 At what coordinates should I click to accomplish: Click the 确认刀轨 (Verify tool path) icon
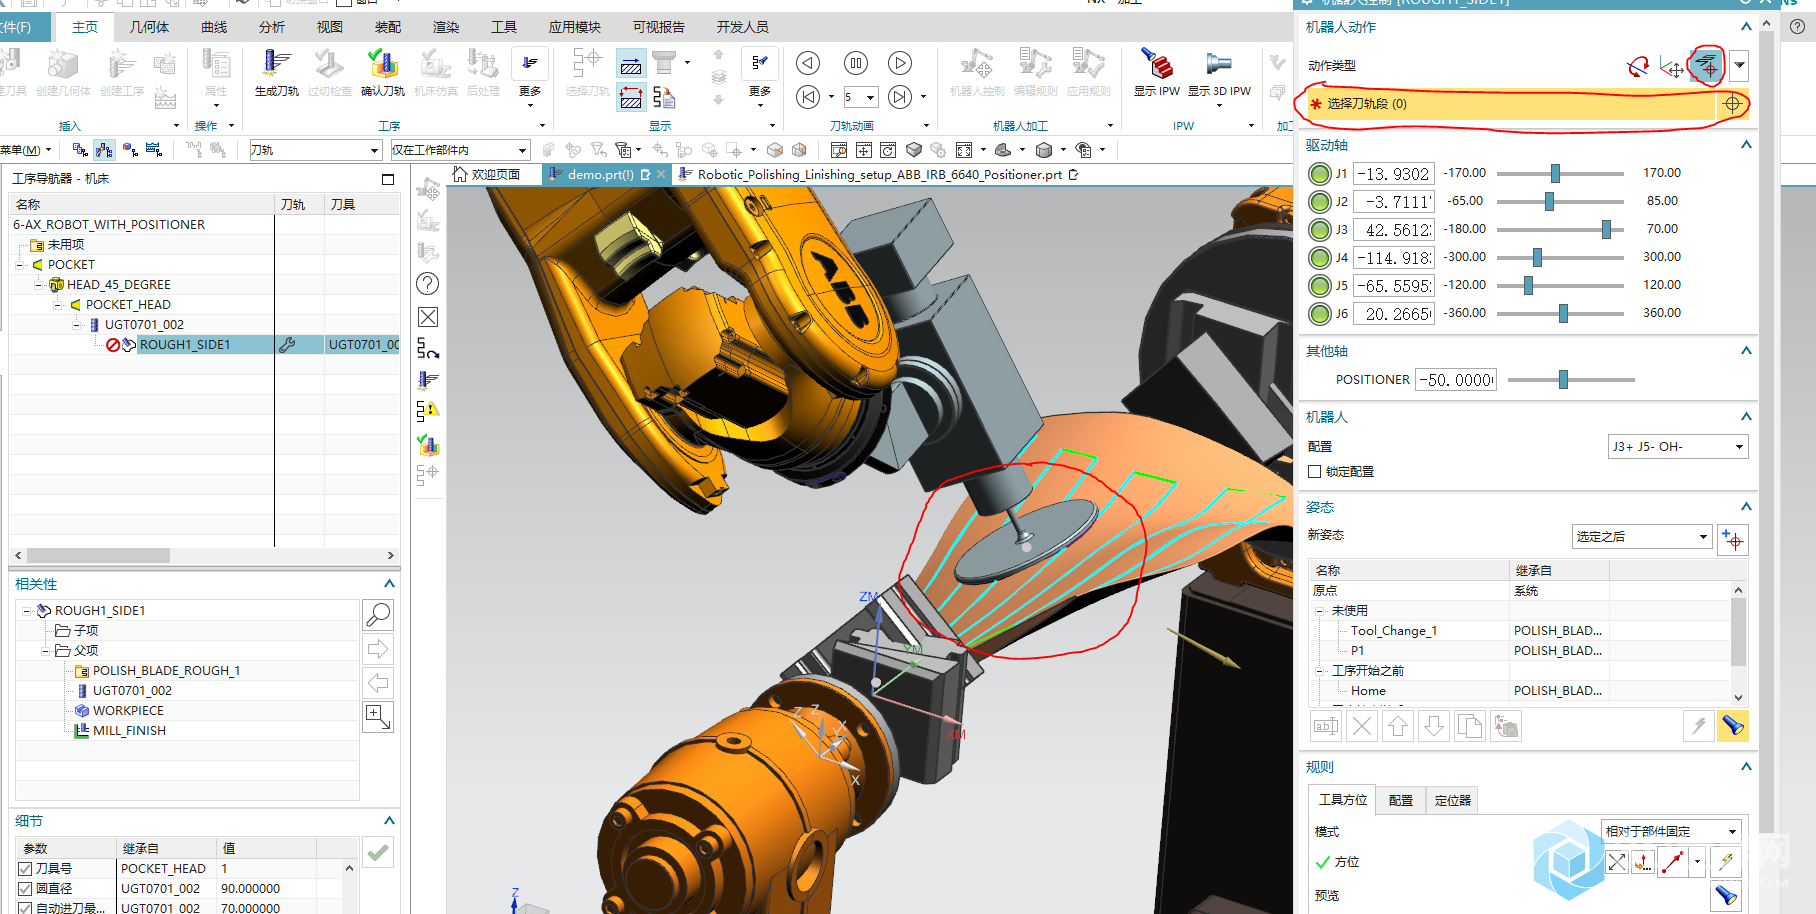point(382,64)
